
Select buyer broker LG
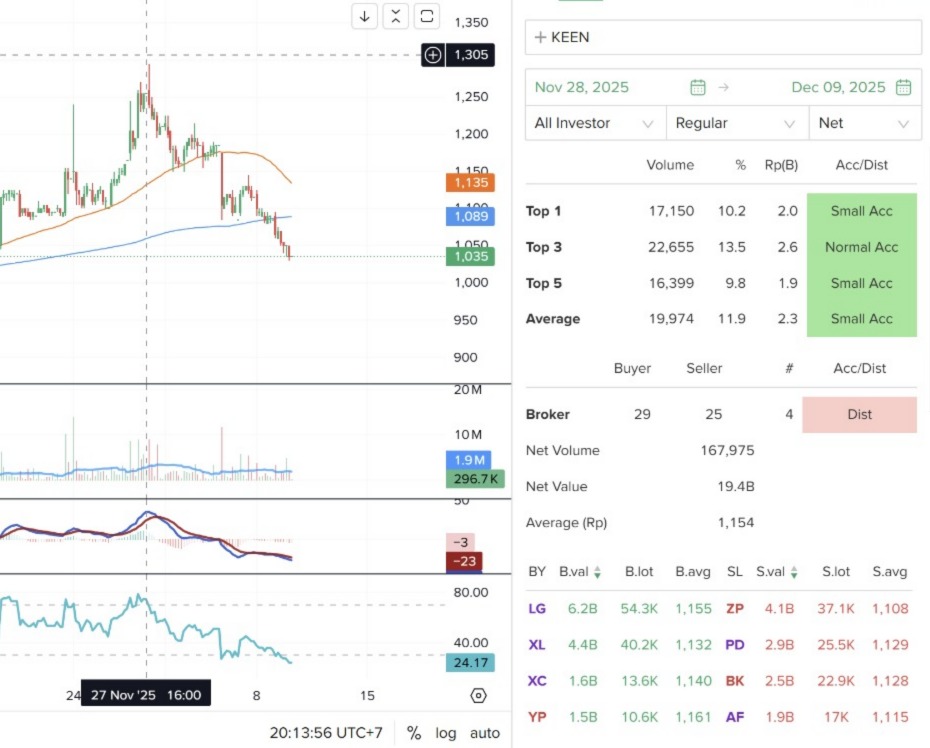coord(537,609)
